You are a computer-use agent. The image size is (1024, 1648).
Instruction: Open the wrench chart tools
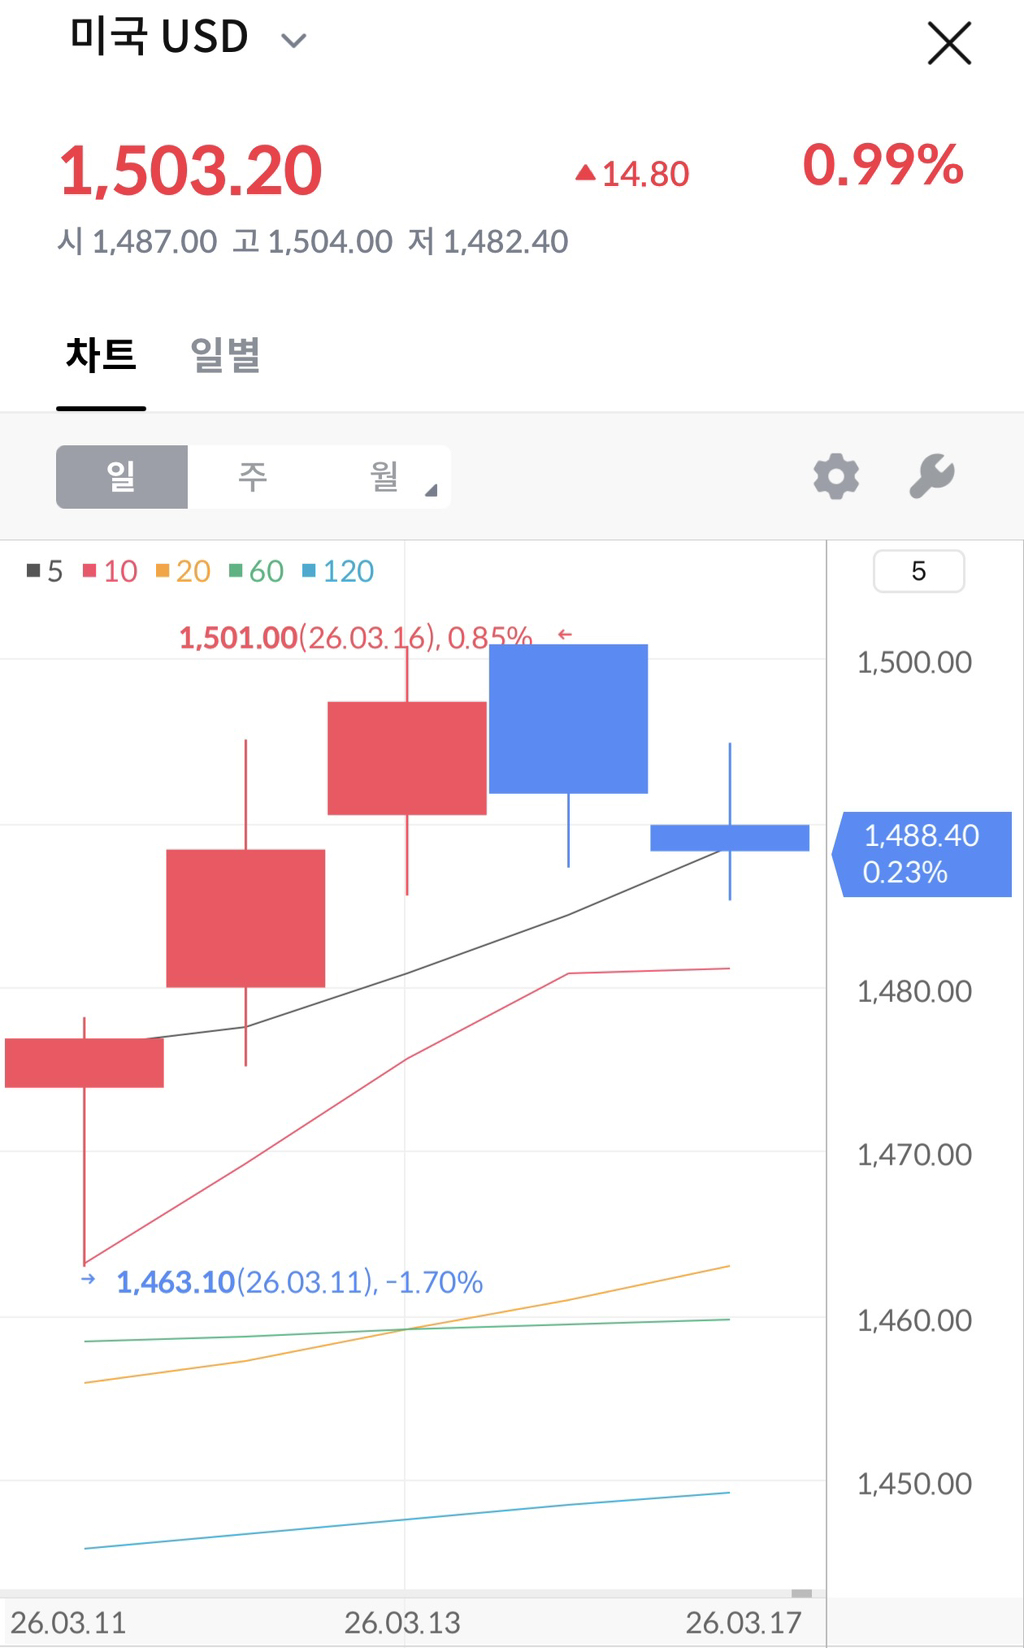(932, 476)
